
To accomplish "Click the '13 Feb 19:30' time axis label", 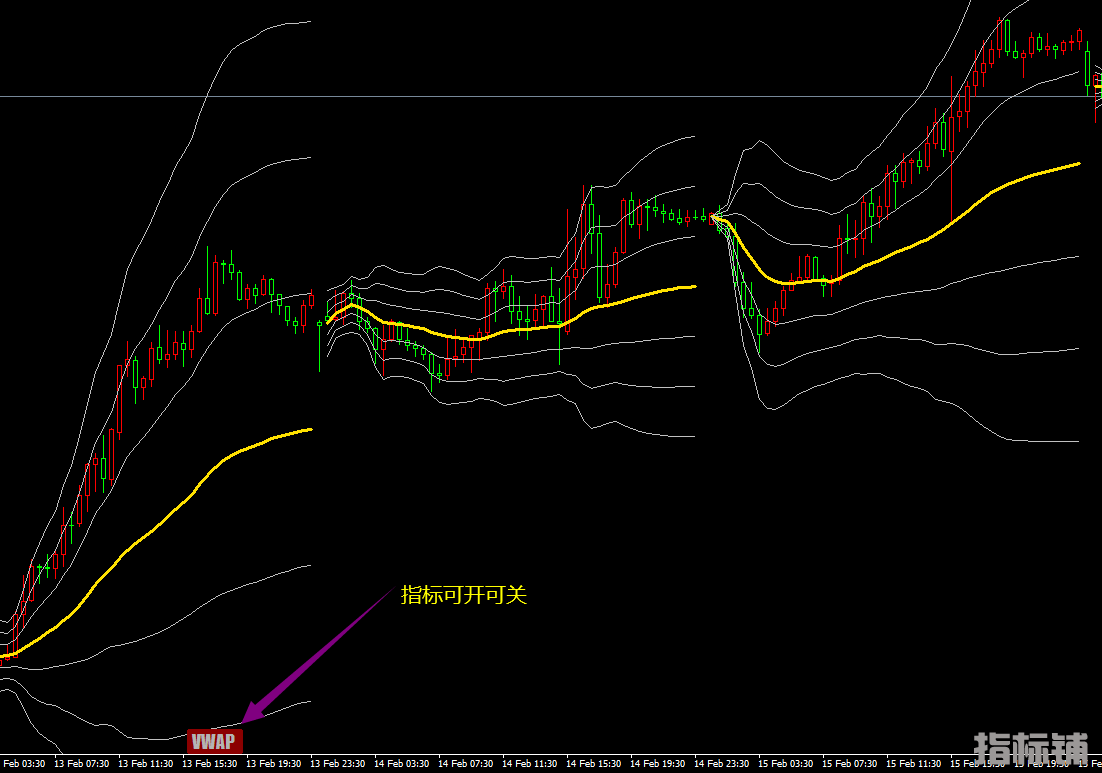I will tap(273, 764).
